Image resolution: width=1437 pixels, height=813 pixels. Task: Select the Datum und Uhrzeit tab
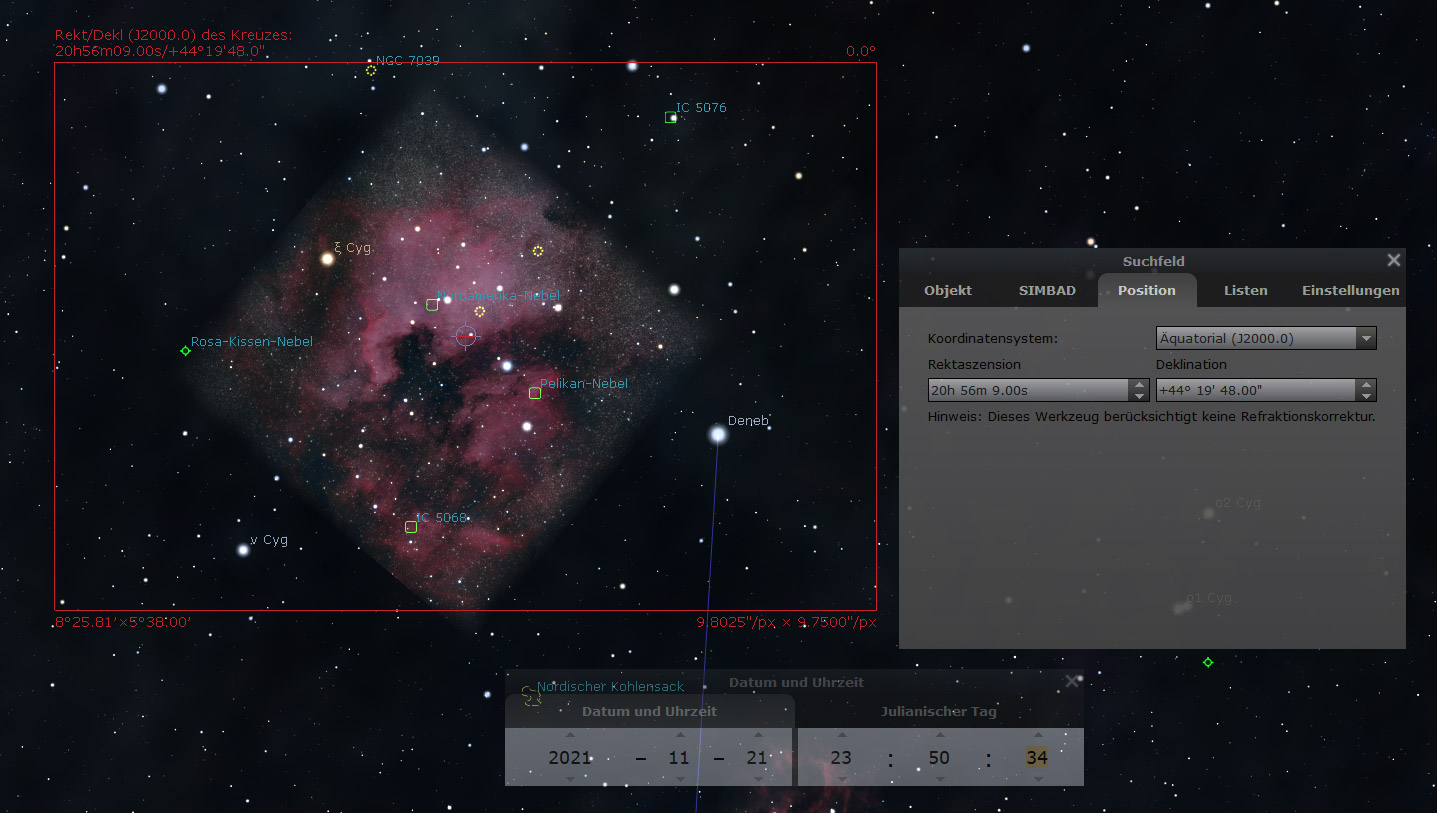click(649, 711)
